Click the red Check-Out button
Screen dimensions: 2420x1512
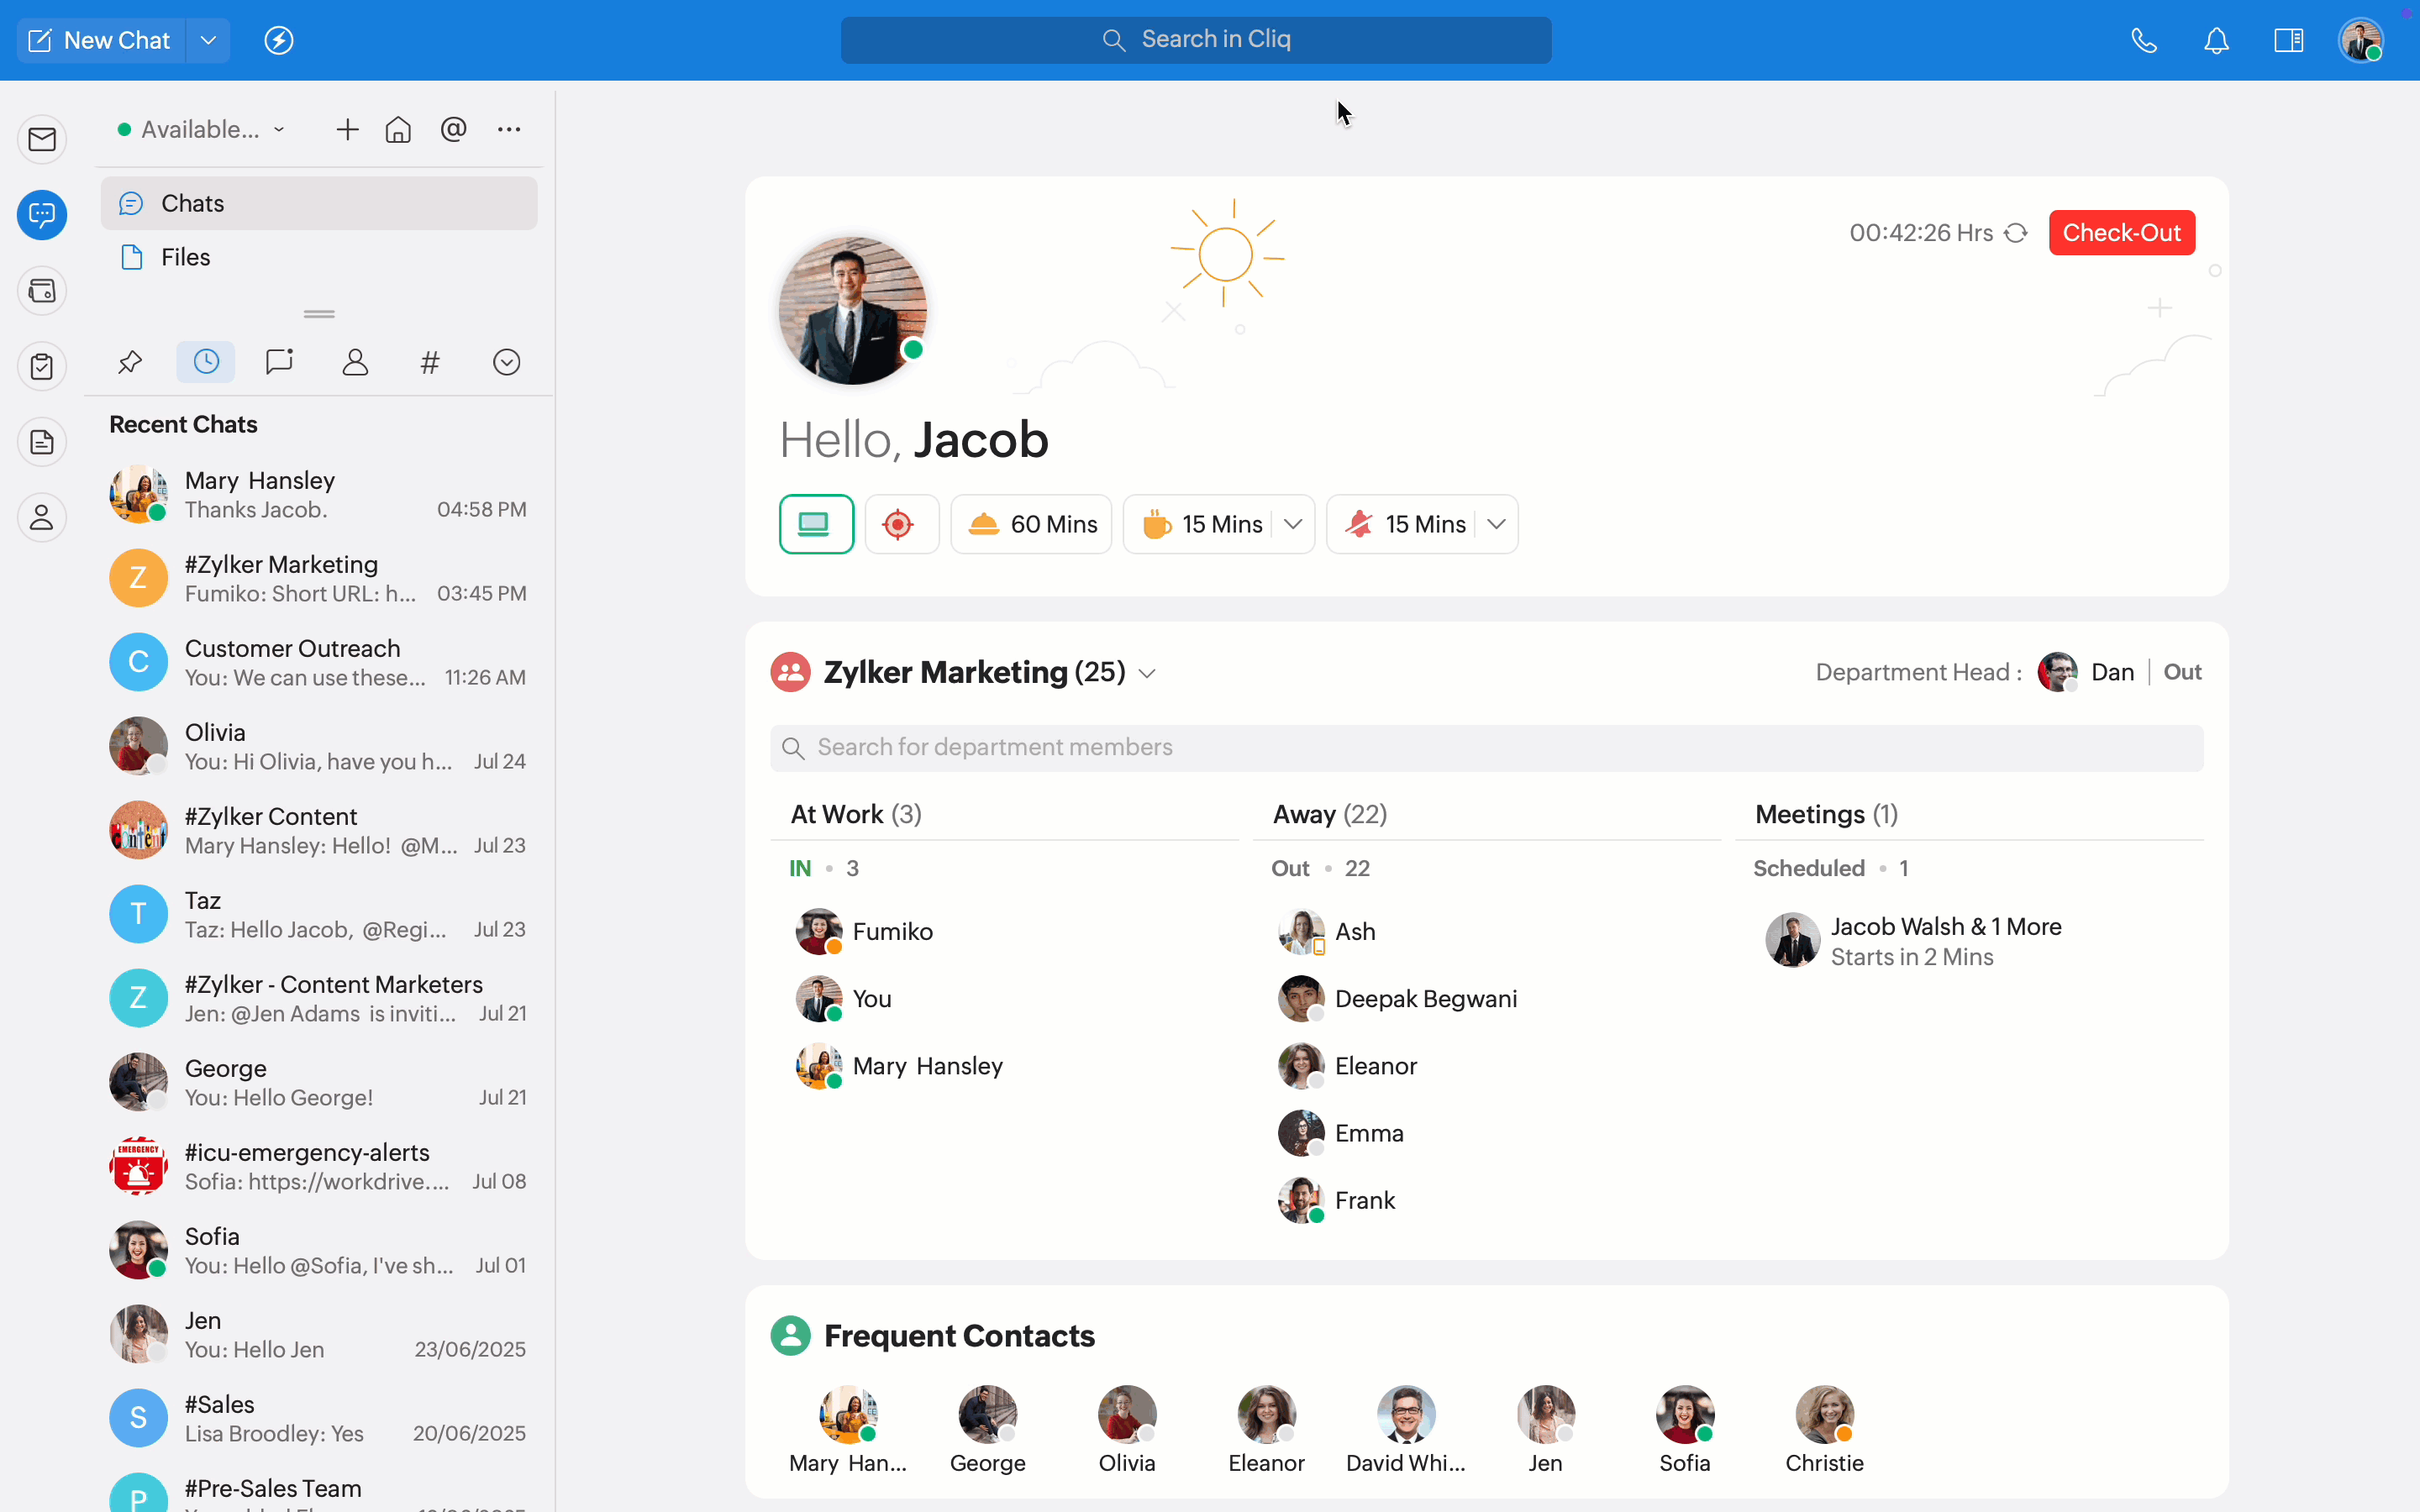point(2121,233)
